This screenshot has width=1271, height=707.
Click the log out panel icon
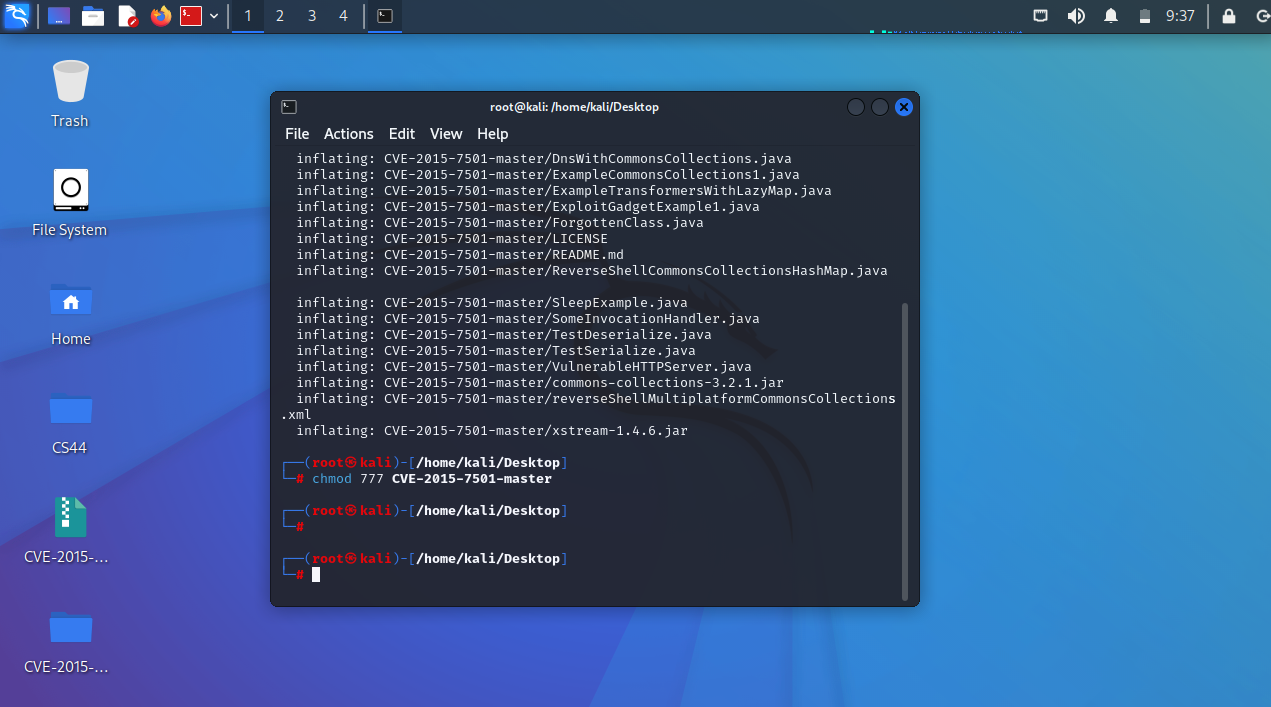[x=1262, y=16]
